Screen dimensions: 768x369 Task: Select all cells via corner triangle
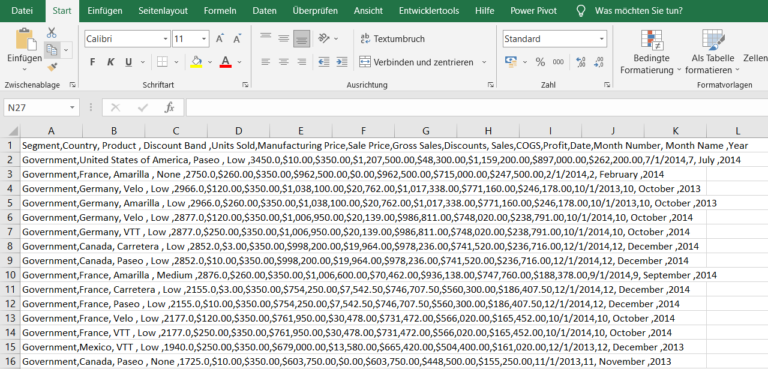pyautogui.click(x=12, y=131)
